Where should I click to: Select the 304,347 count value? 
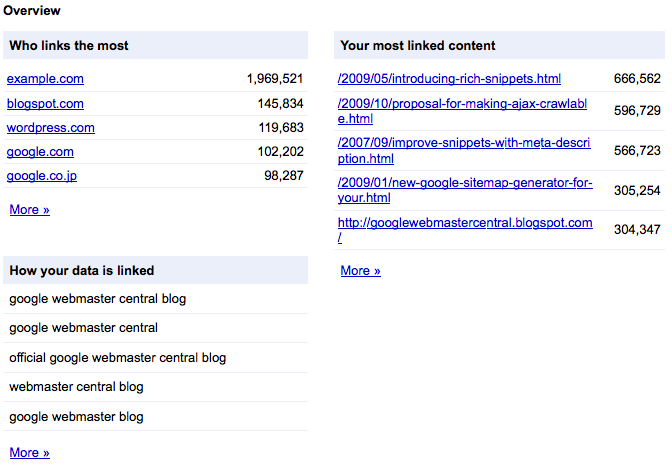[x=637, y=230]
